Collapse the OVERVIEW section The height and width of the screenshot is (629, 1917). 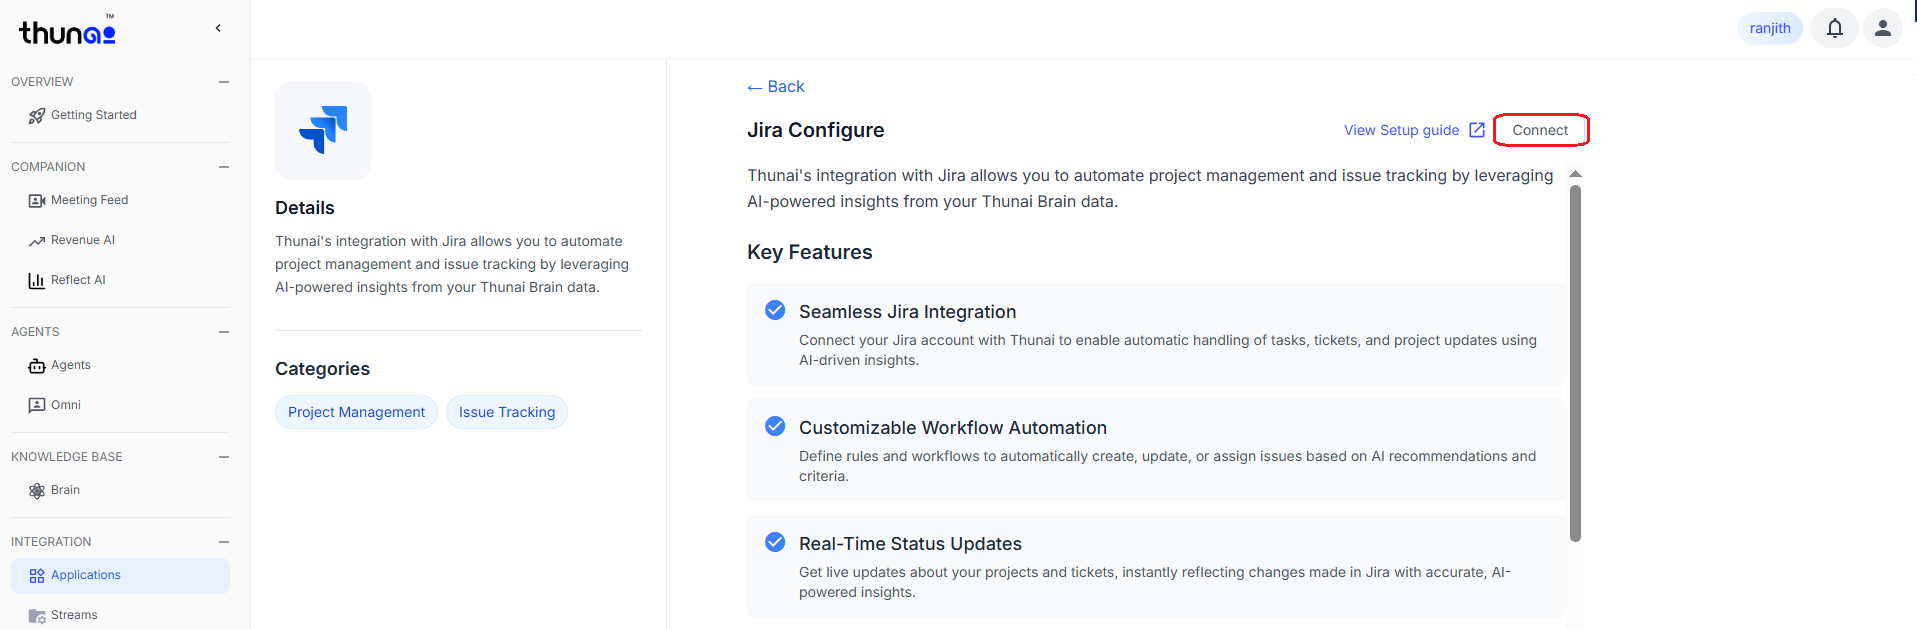pos(224,82)
